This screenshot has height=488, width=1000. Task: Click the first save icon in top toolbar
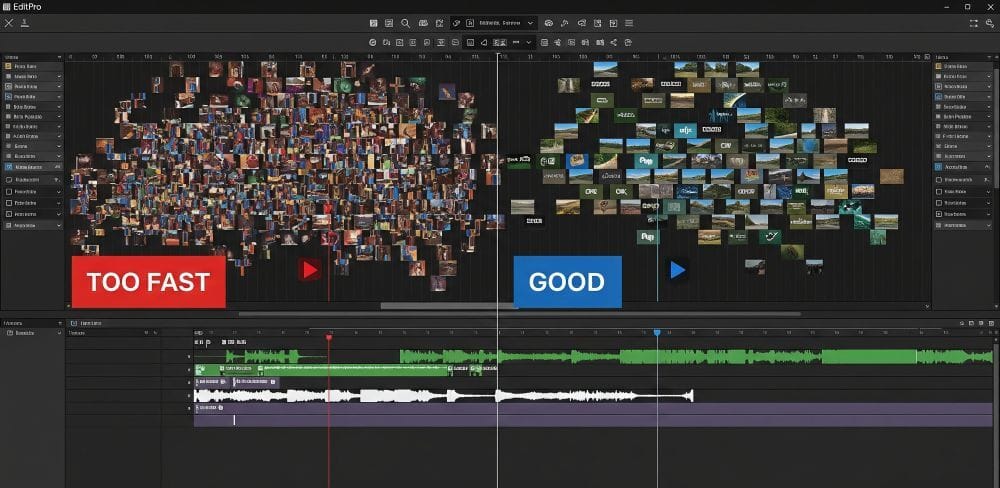[373, 22]
